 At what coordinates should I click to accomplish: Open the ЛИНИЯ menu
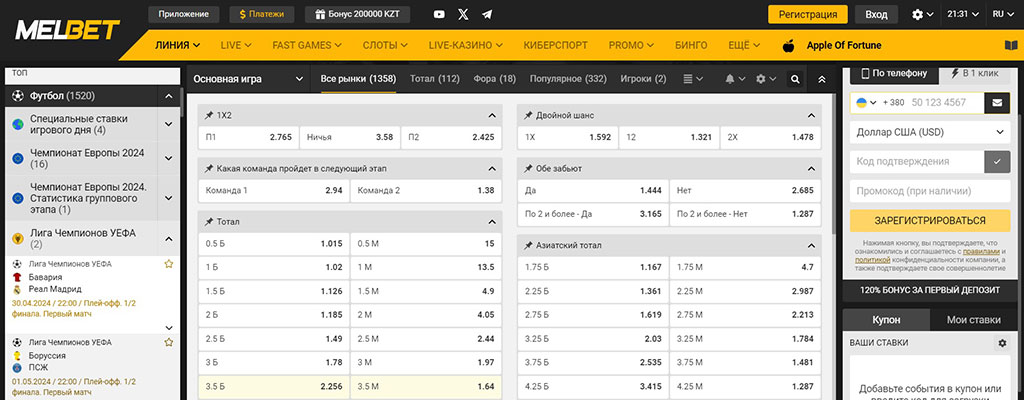(x=177, y=46)
